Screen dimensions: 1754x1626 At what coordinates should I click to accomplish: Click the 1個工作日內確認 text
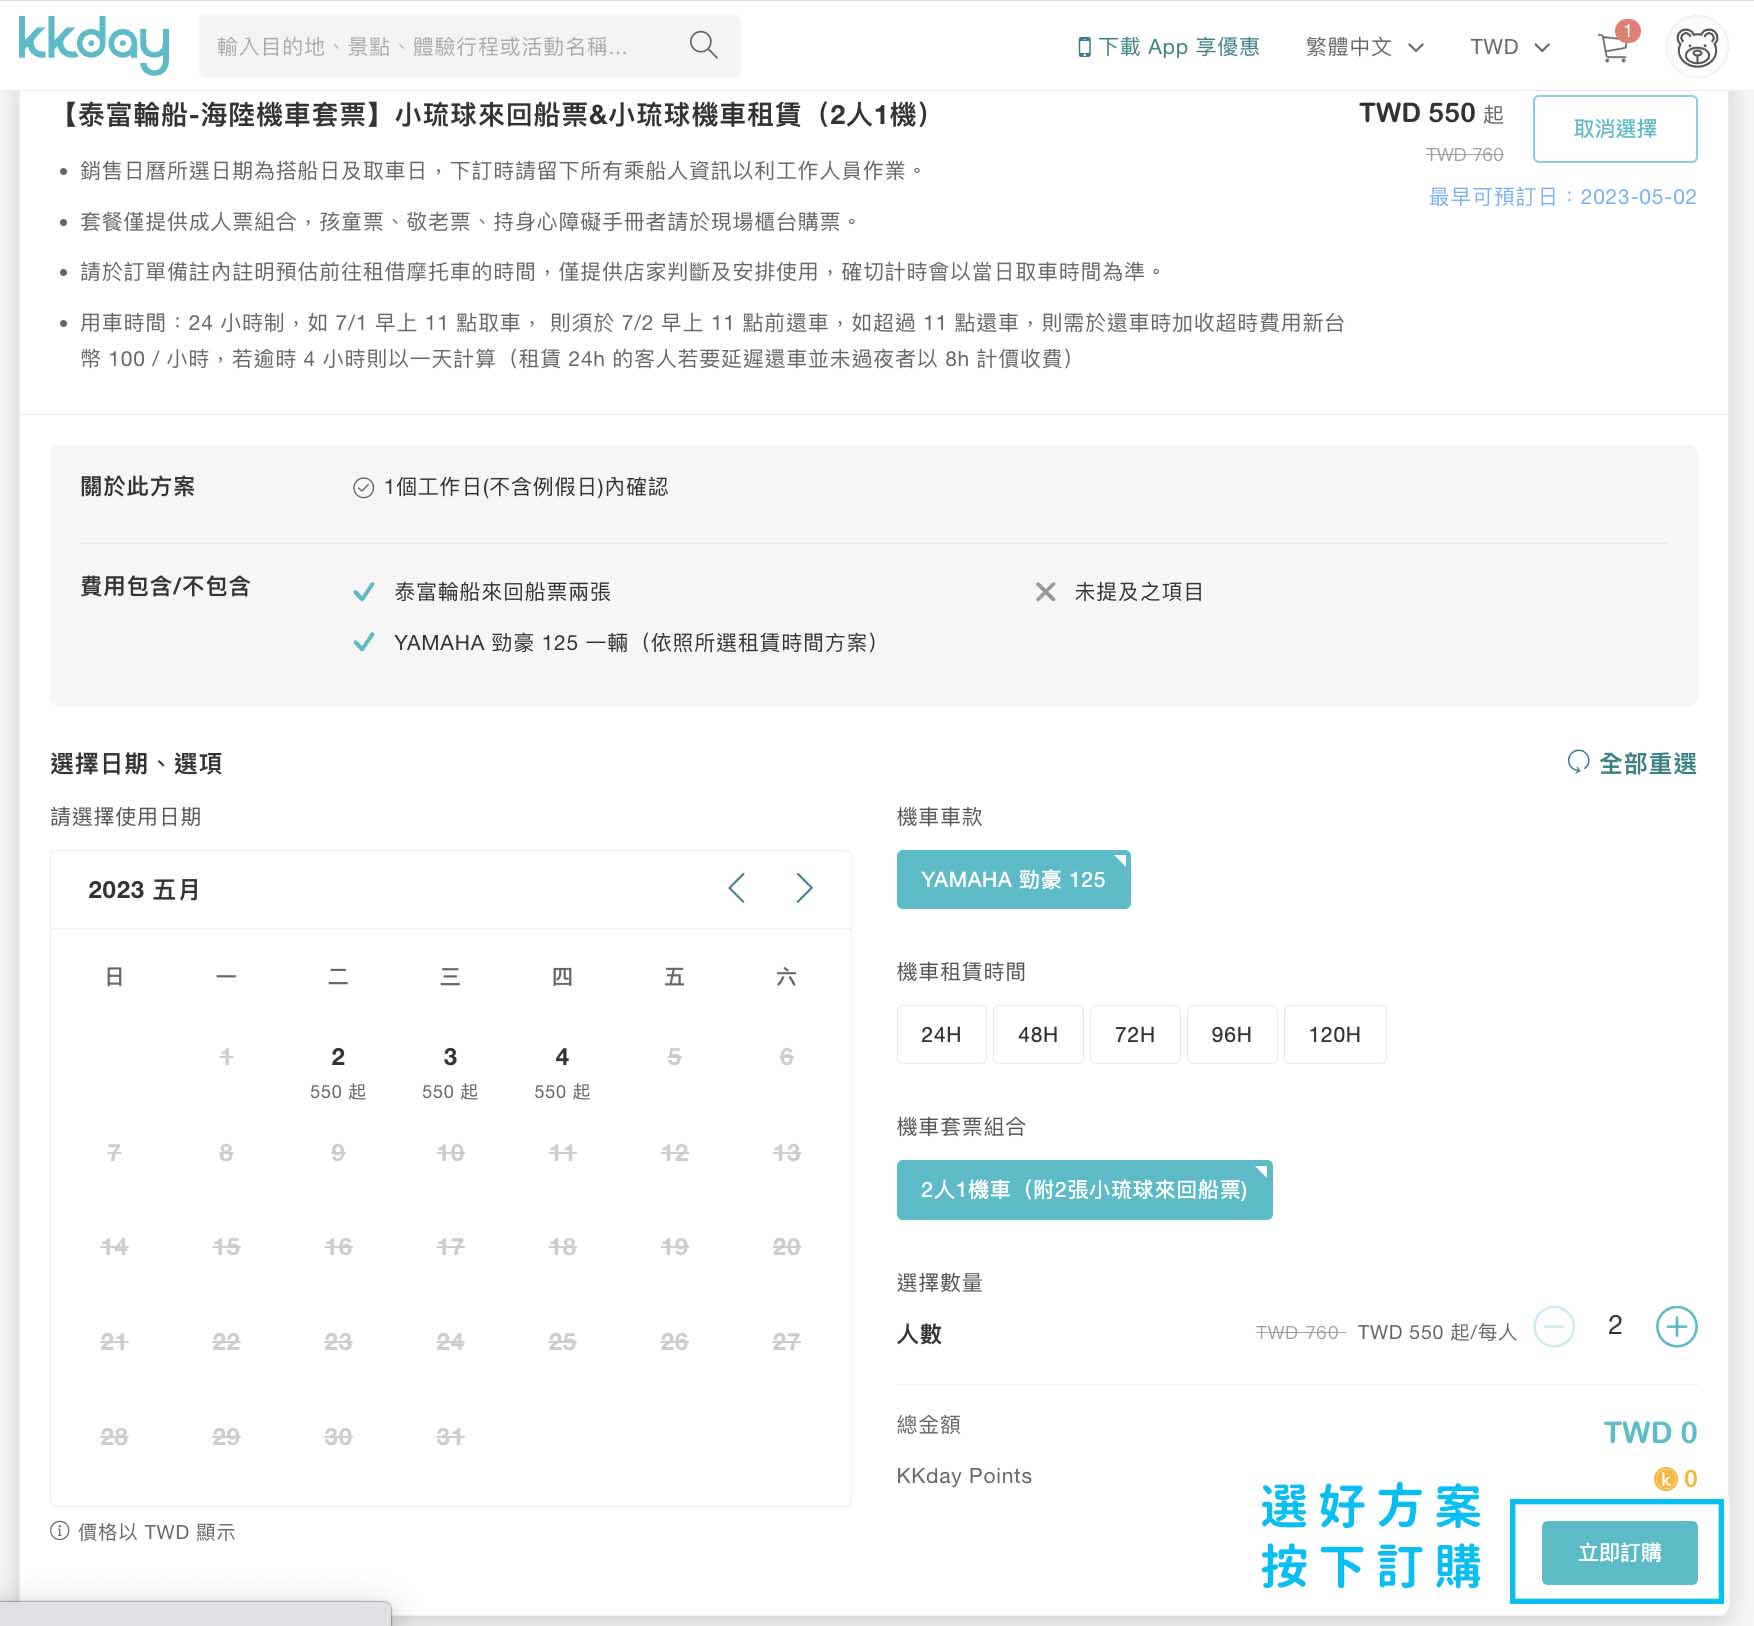(x=525, y=487)
